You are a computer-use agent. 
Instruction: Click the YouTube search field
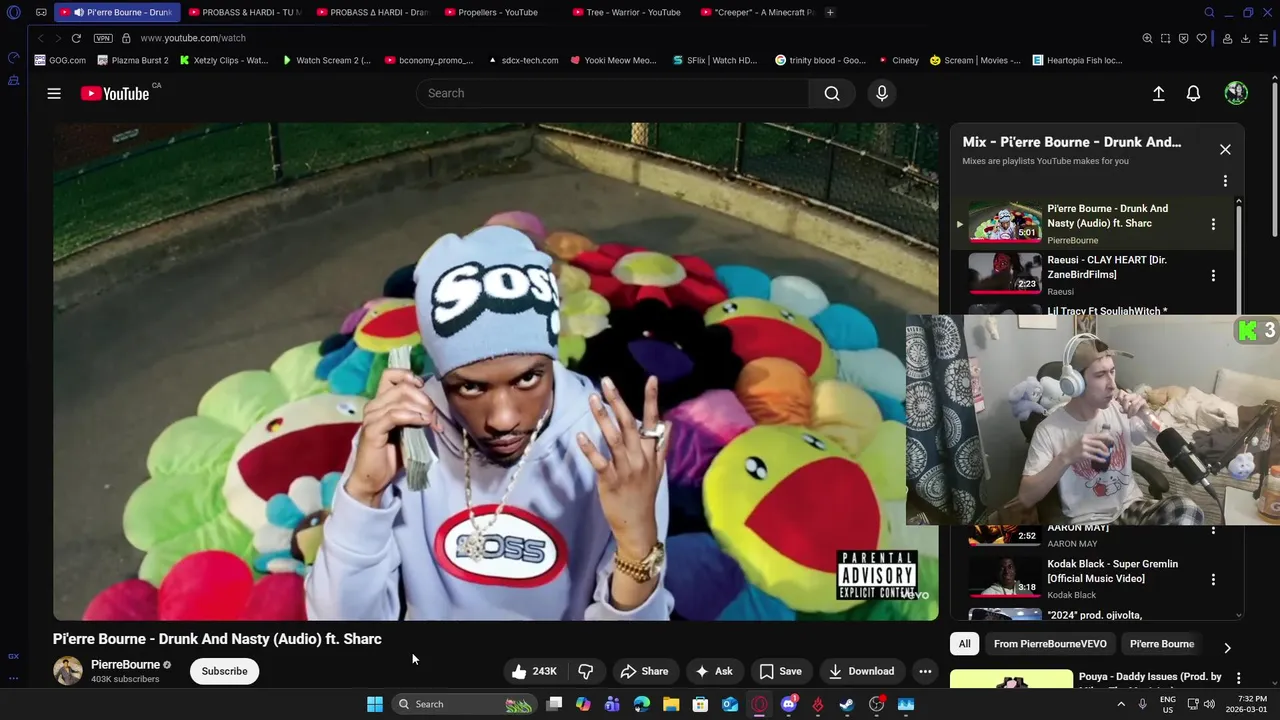click(612, 93)
